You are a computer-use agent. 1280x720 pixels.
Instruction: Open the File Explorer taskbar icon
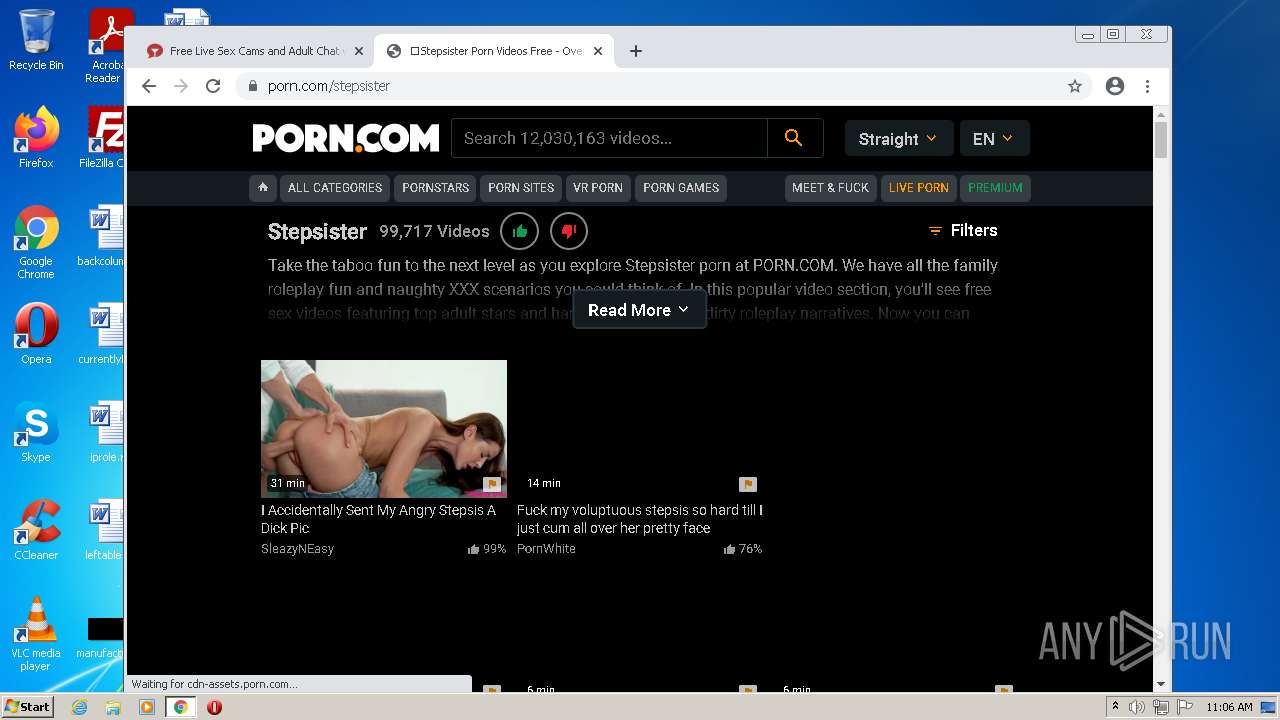113,707
